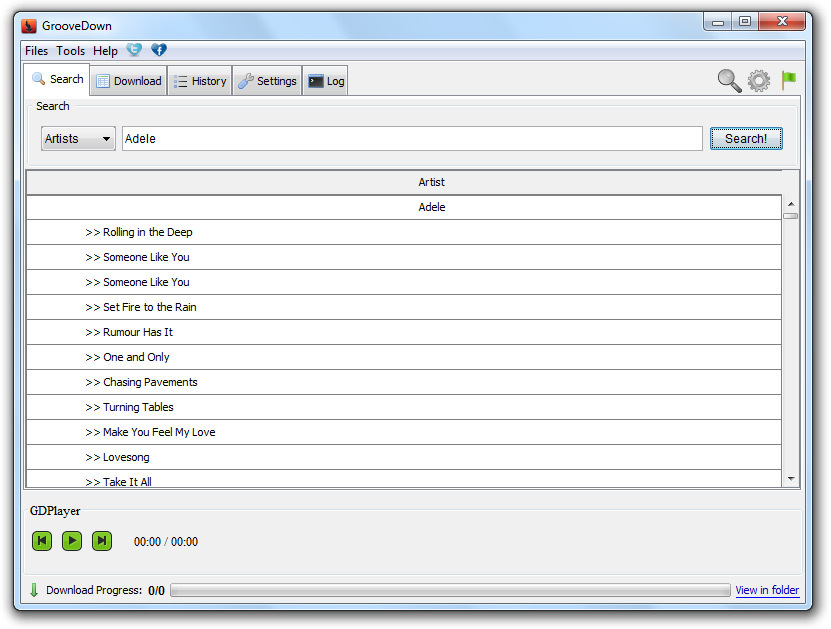Click the magnifying glass icon at top right
Image resolution: width=831 pixels, height=629 pixels.
click(729, 81)
